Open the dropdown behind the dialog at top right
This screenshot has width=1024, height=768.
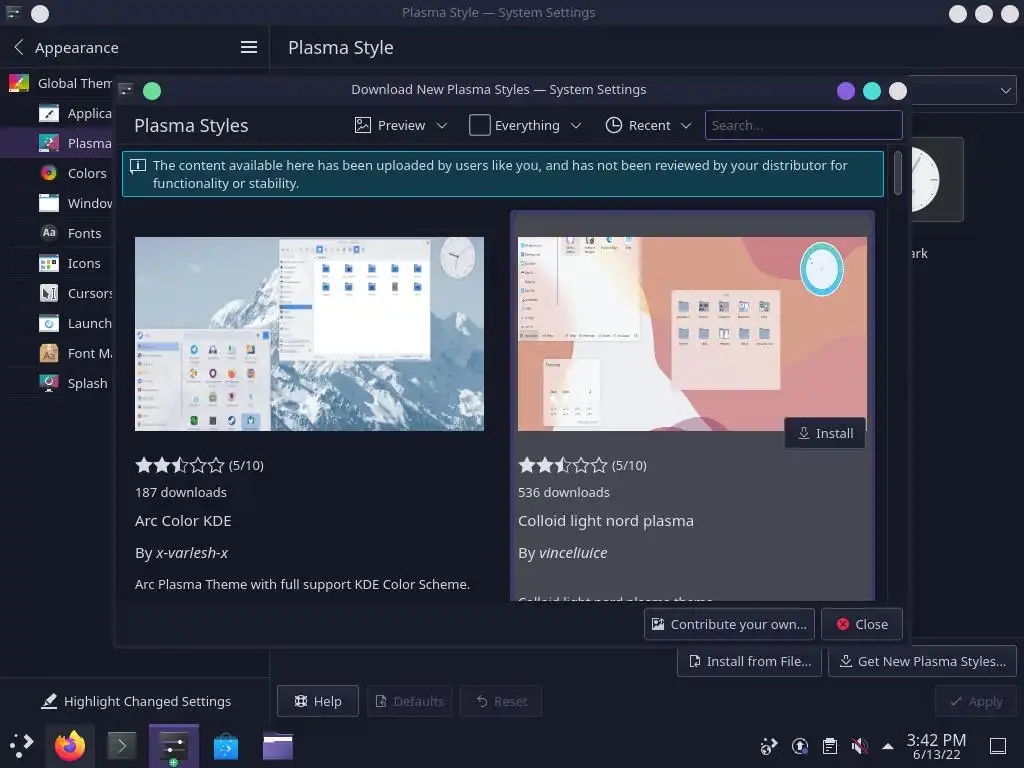[964, 90]
